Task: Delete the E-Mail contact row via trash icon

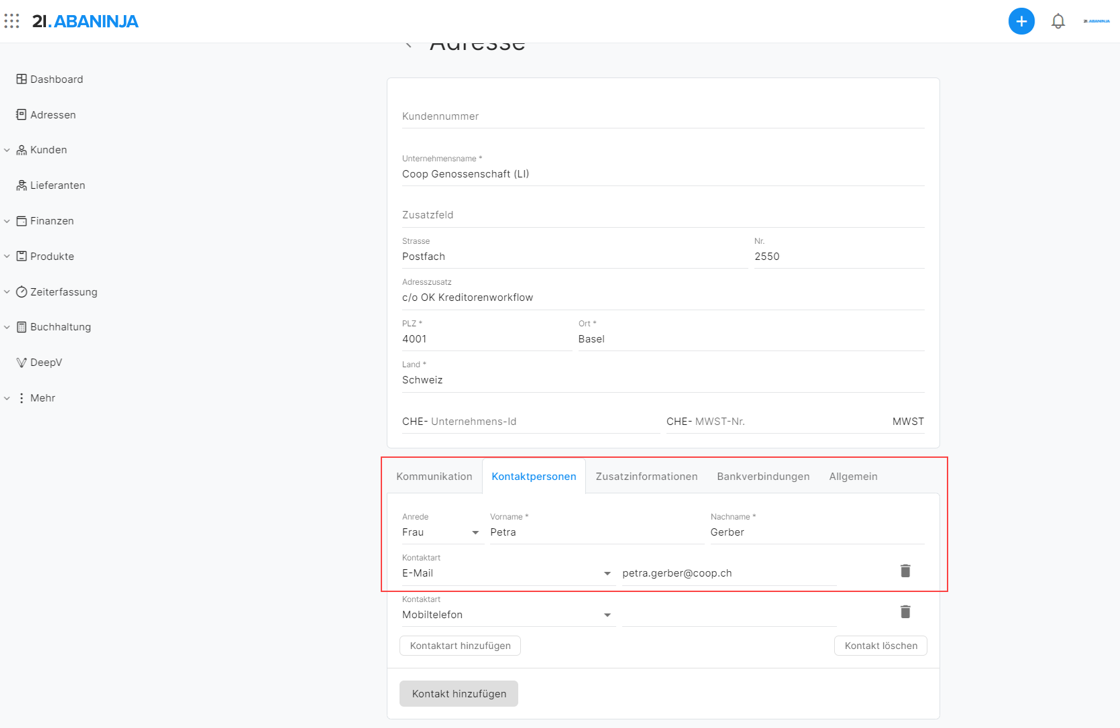Action: pyautogui.click(x=905, y=571)
